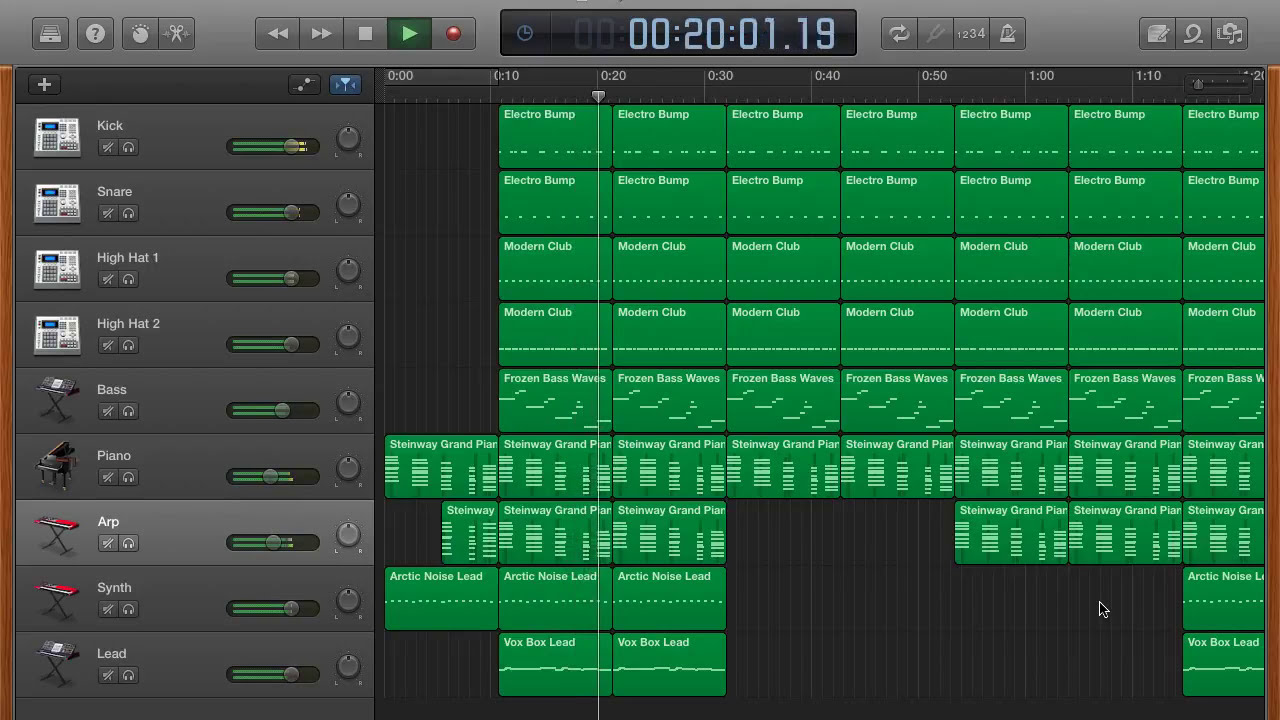This screenshot has width=1280, height=720.
Task: Start recording with the Record button
Action: (x=453, y=34)
